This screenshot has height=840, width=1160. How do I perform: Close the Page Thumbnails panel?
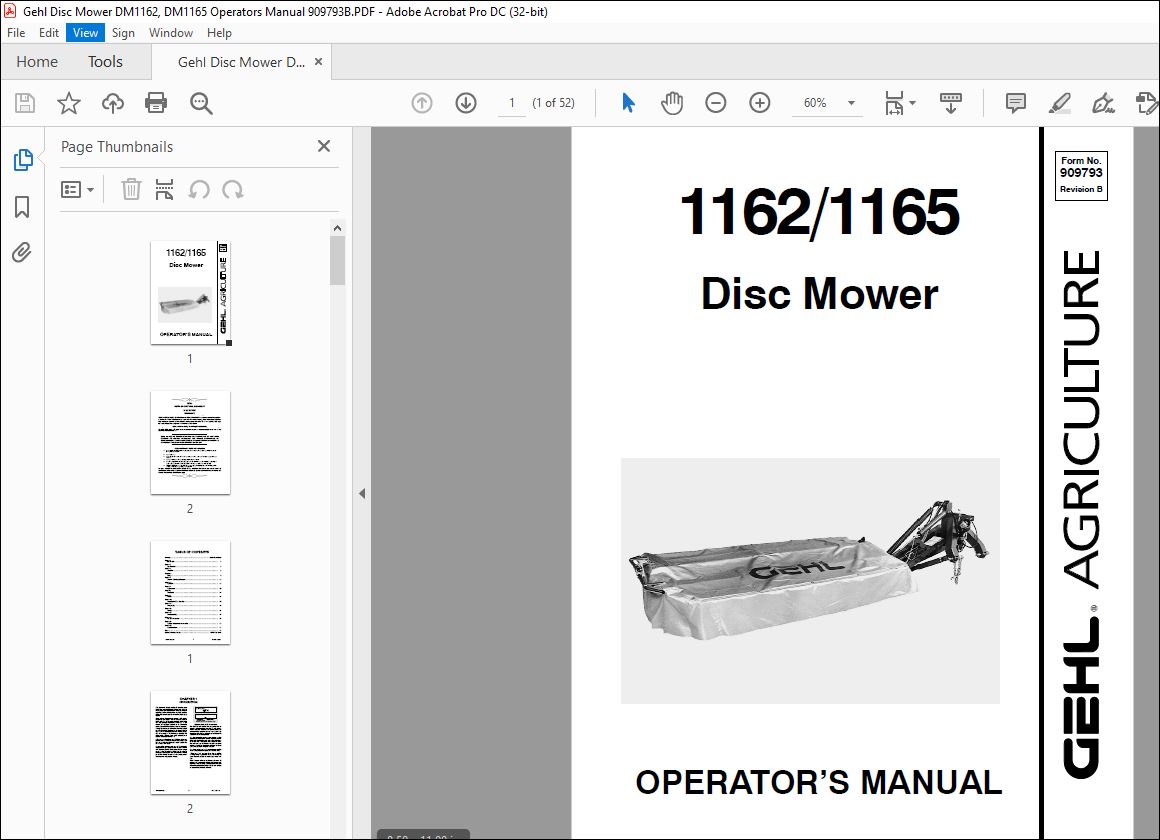point(323,146)
